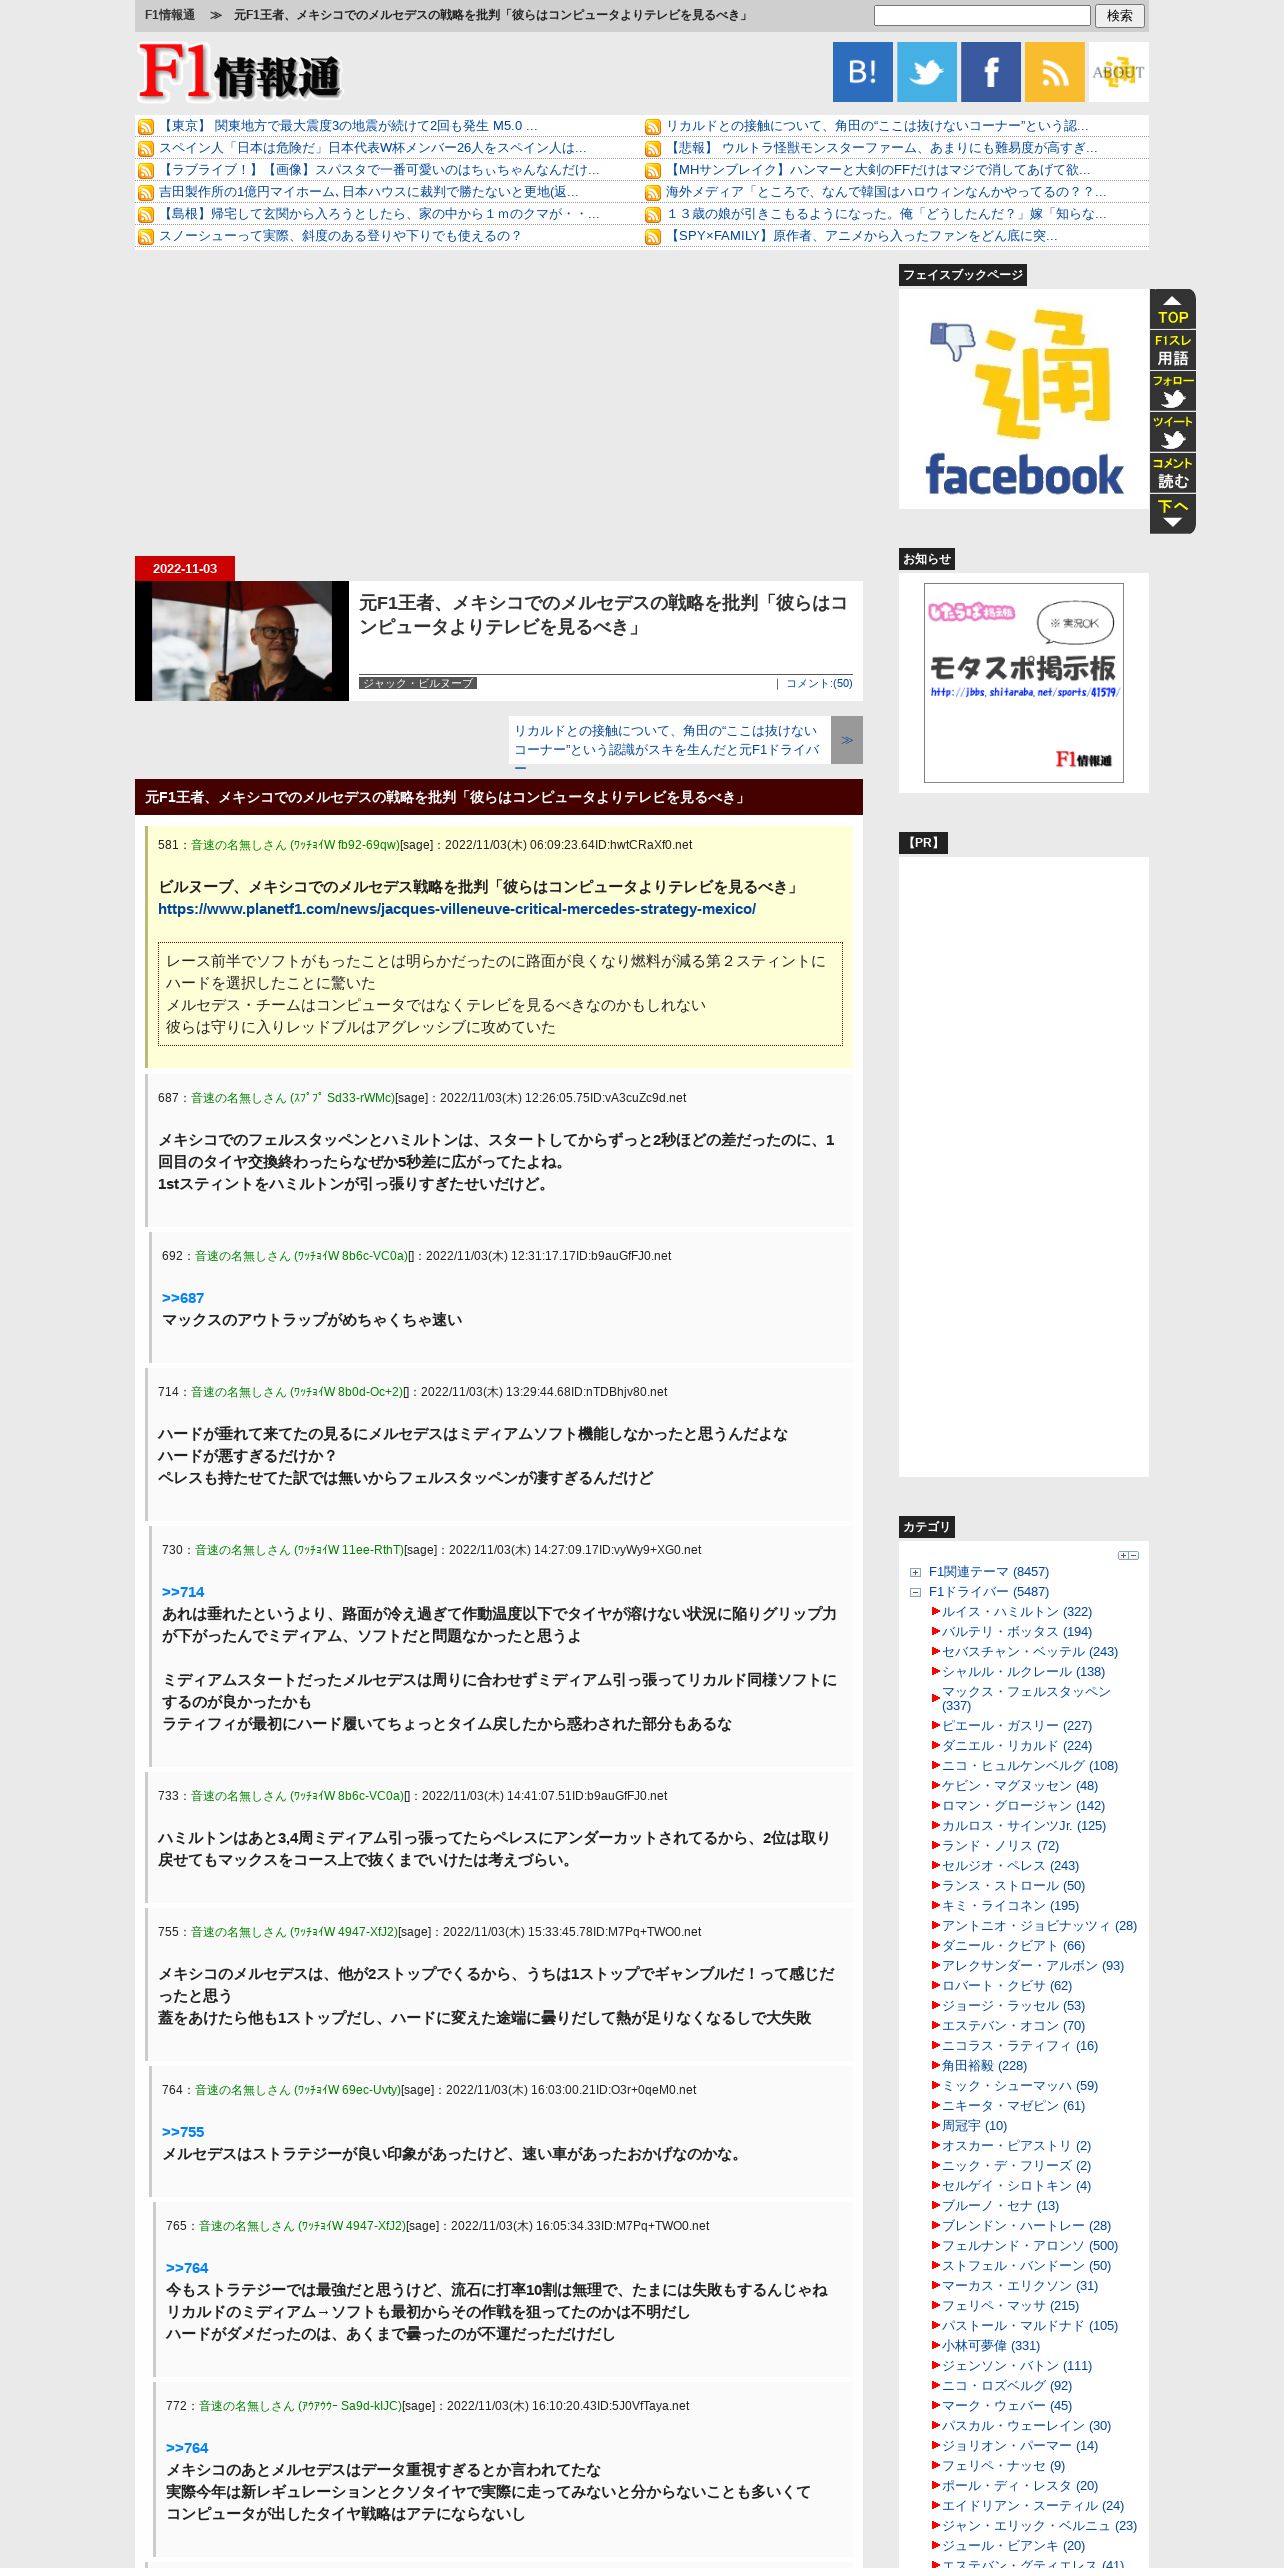This screenshot has width=1284, height=2568.
Task: Open the キミ・ライコネン (195) category
Action: click(1010, 1906)
